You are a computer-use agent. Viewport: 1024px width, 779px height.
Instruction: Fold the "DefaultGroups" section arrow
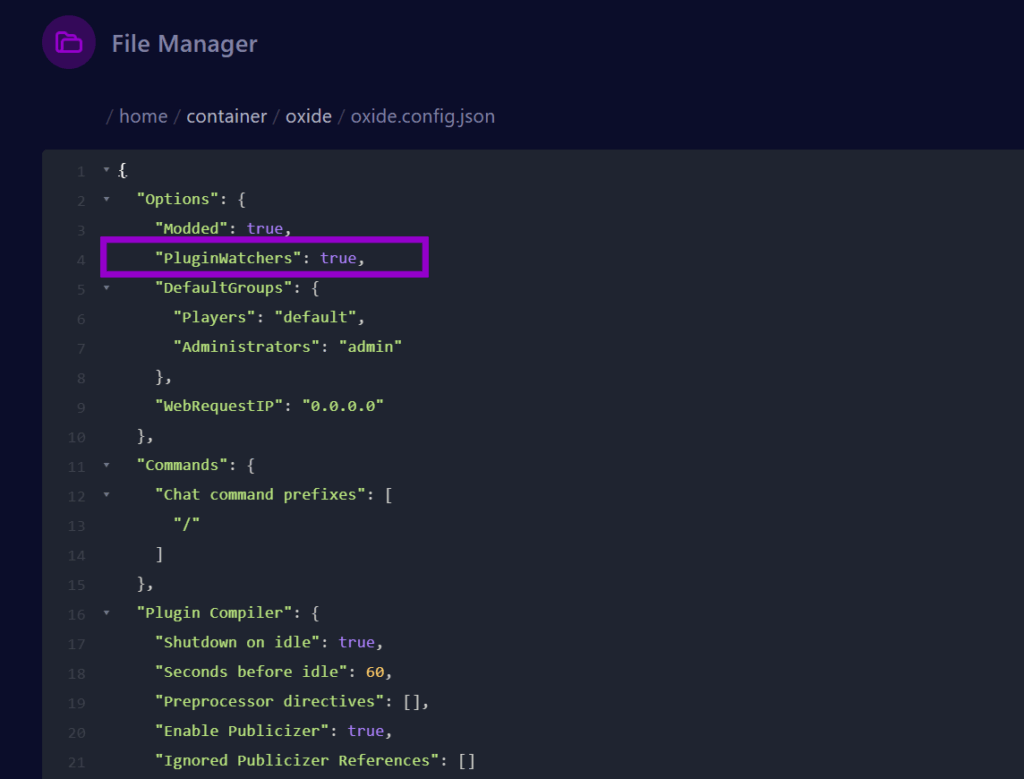107,288
